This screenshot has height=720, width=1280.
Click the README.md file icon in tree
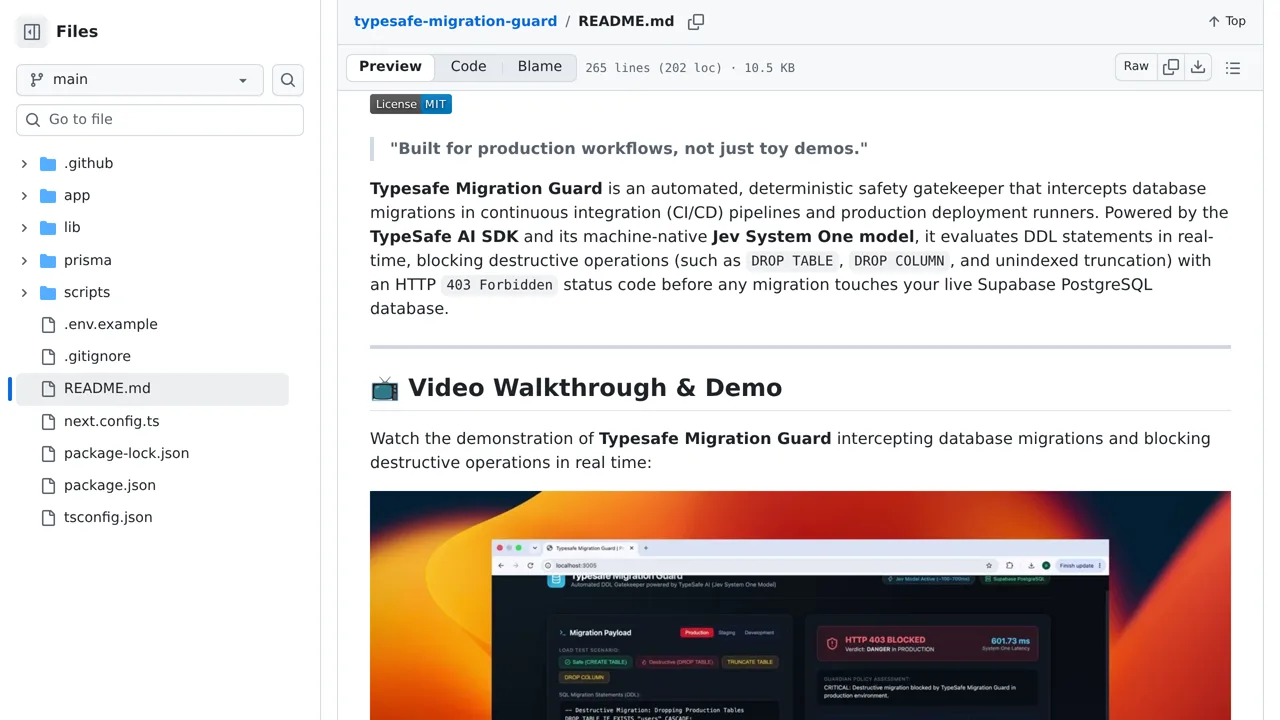[48, 388]
